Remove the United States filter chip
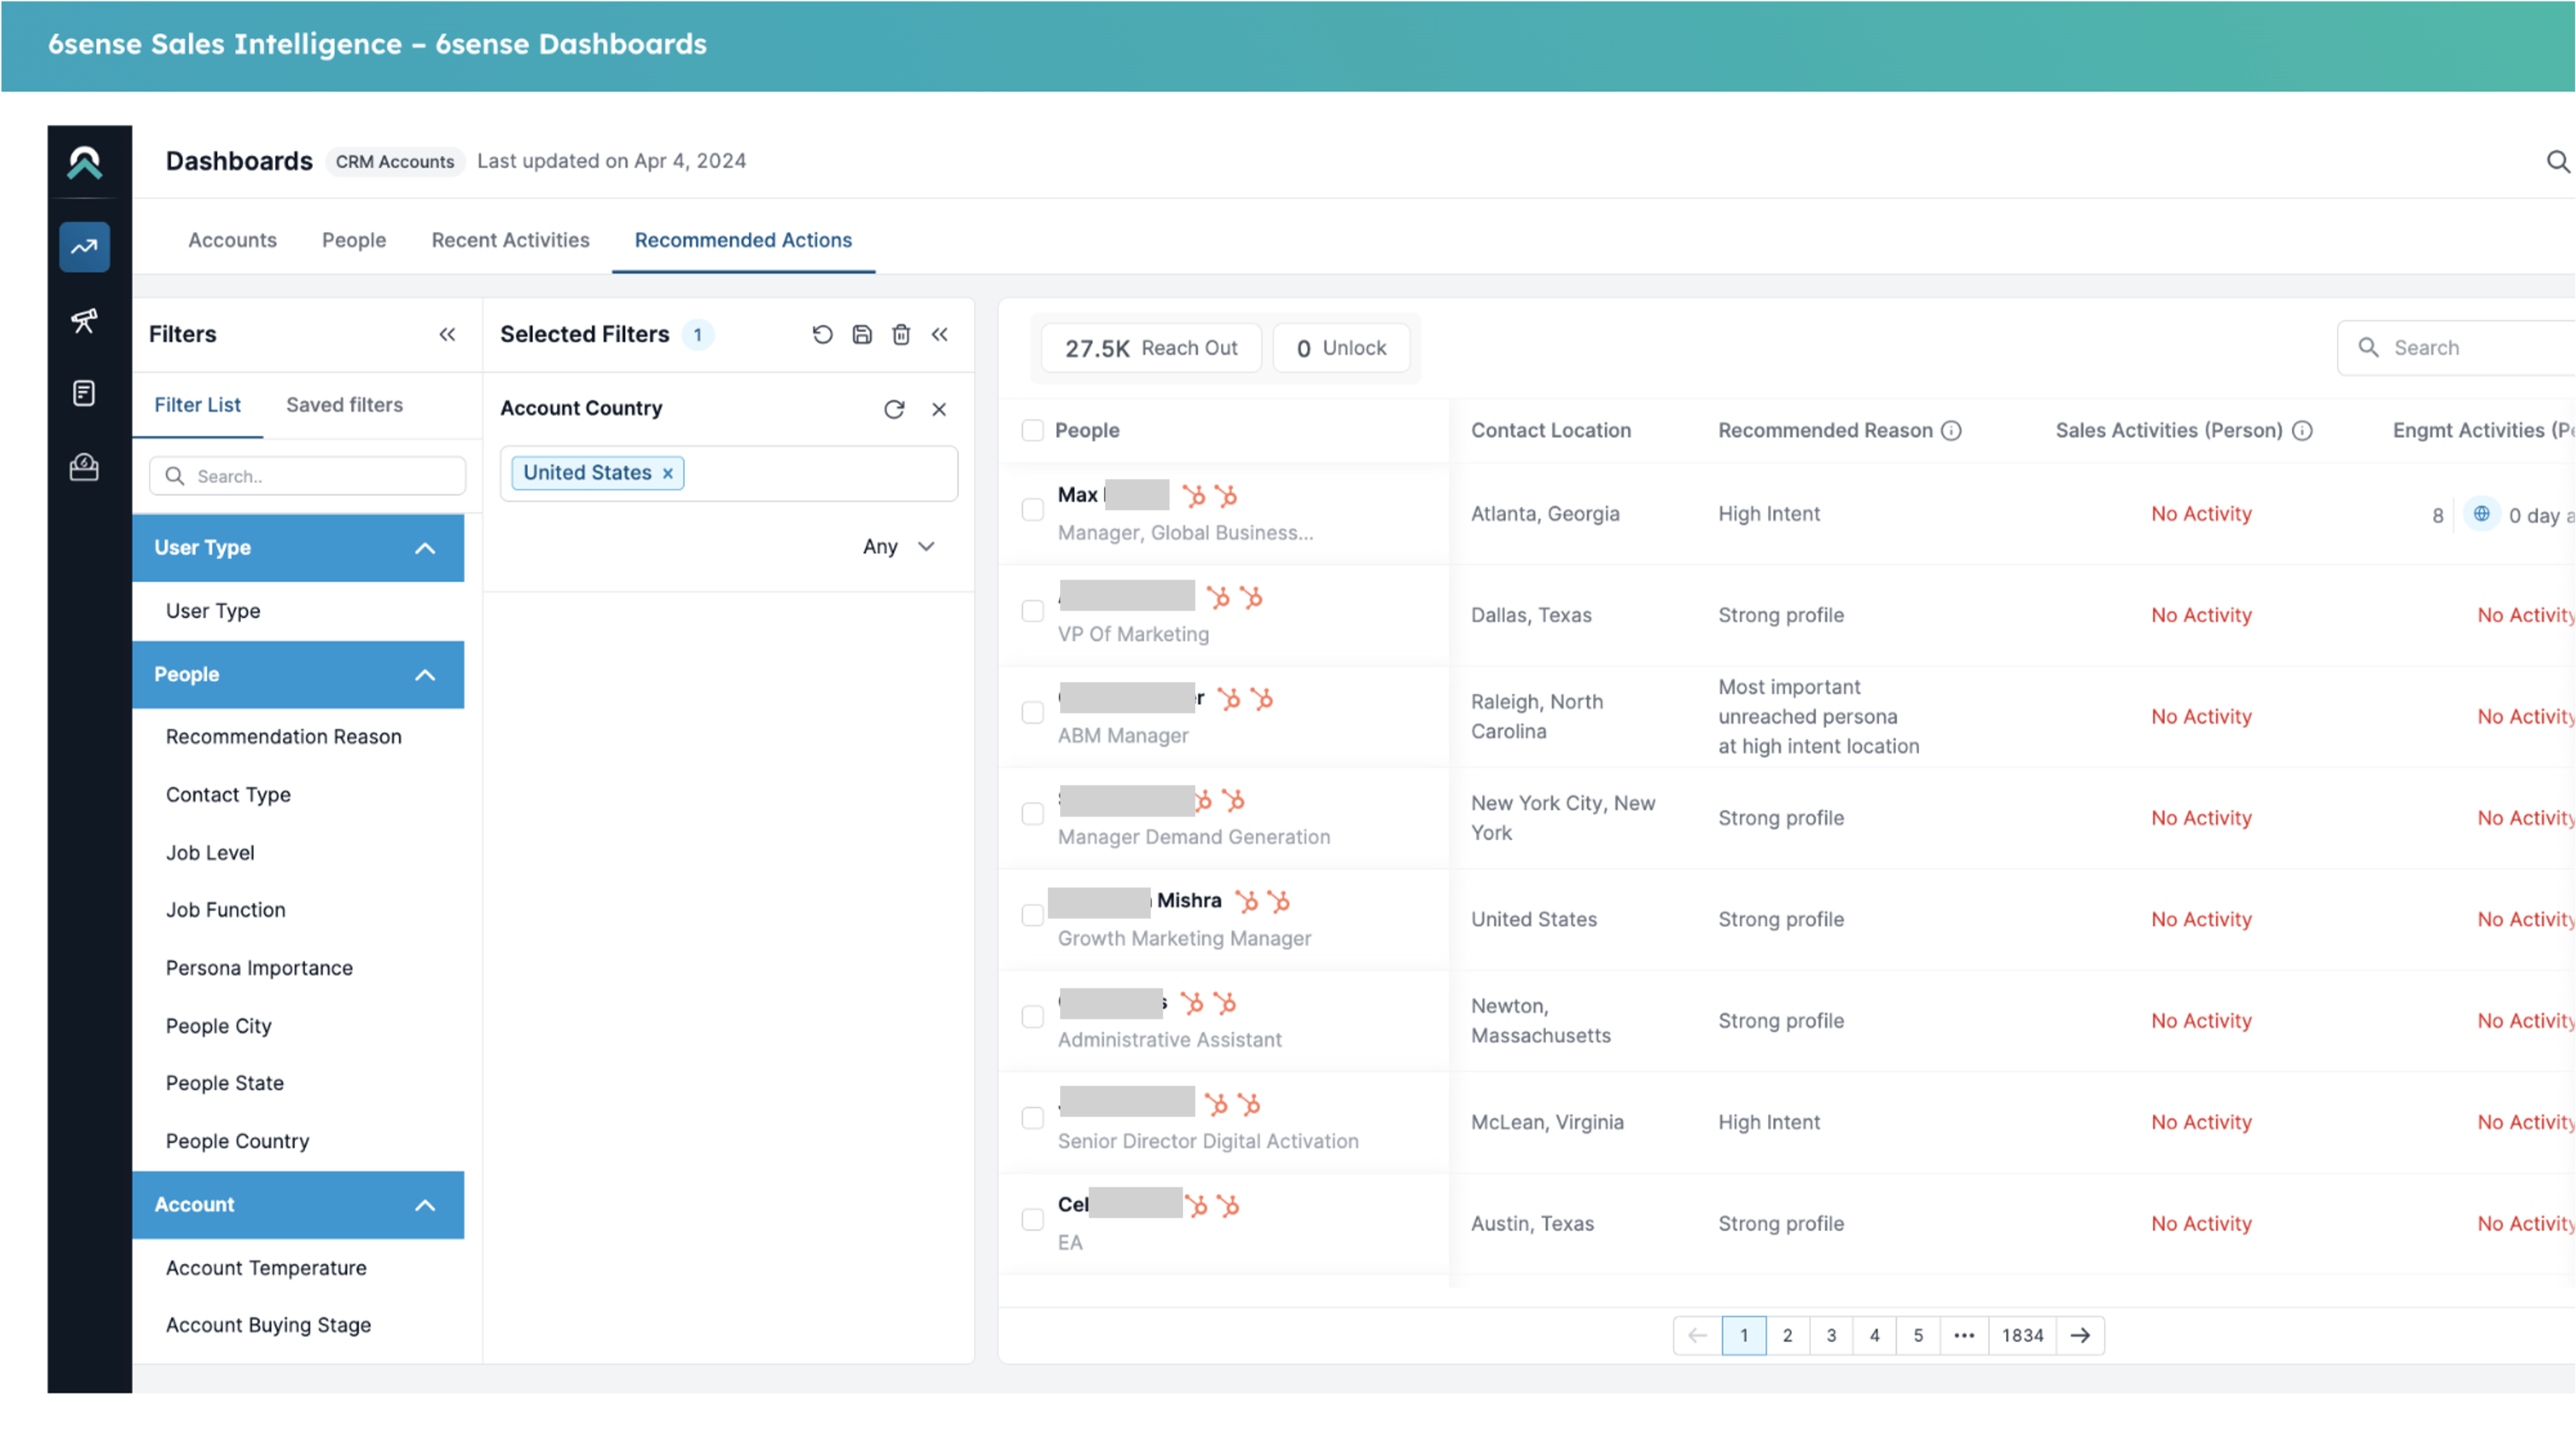This screenshot has height=1449, width=2576. [668, 473]
